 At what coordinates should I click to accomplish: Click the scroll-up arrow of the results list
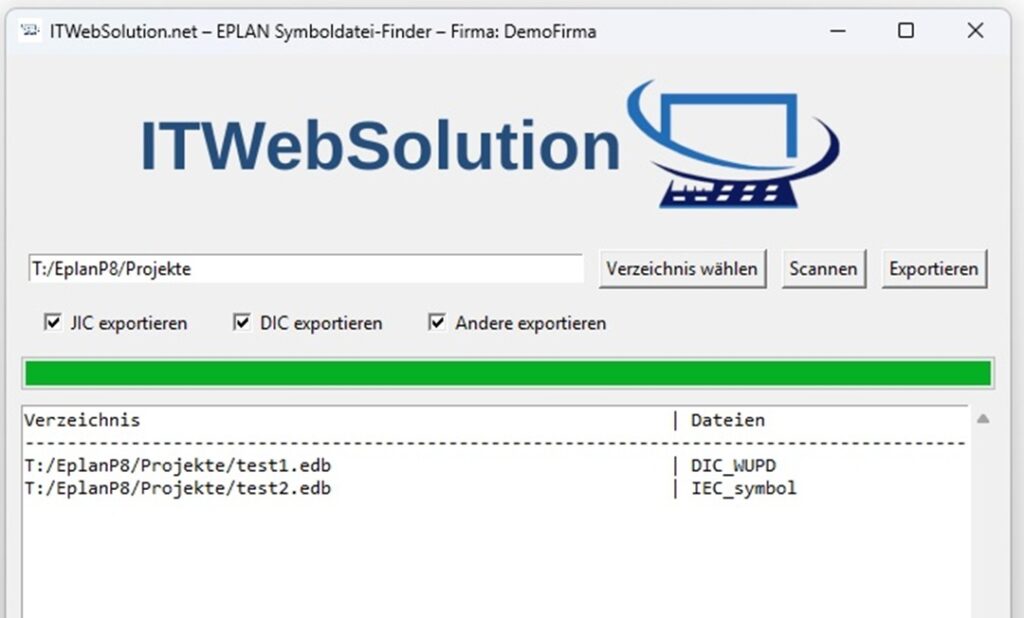point(982,419)
